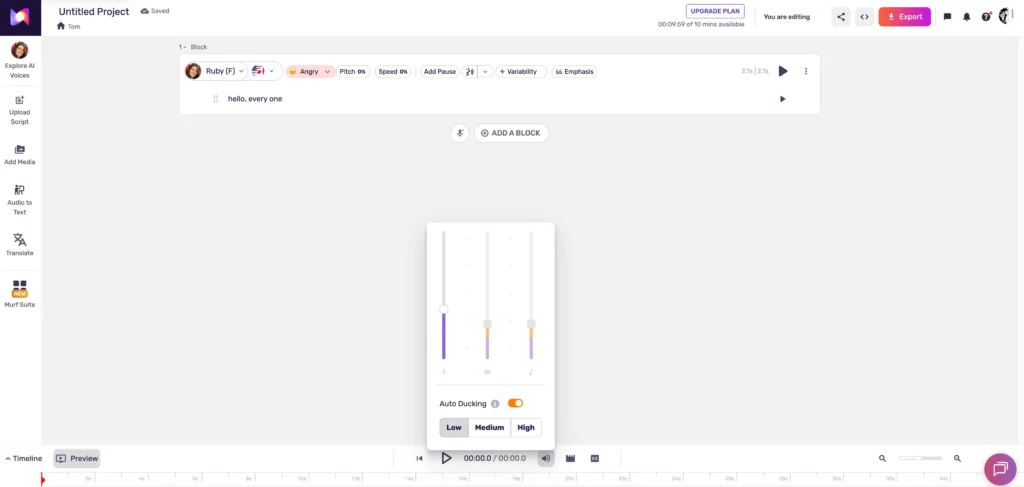This screenshot has height=487, width=1024.
Task: Turn off the Auto Ducking switch
Action: pos(515,403)
